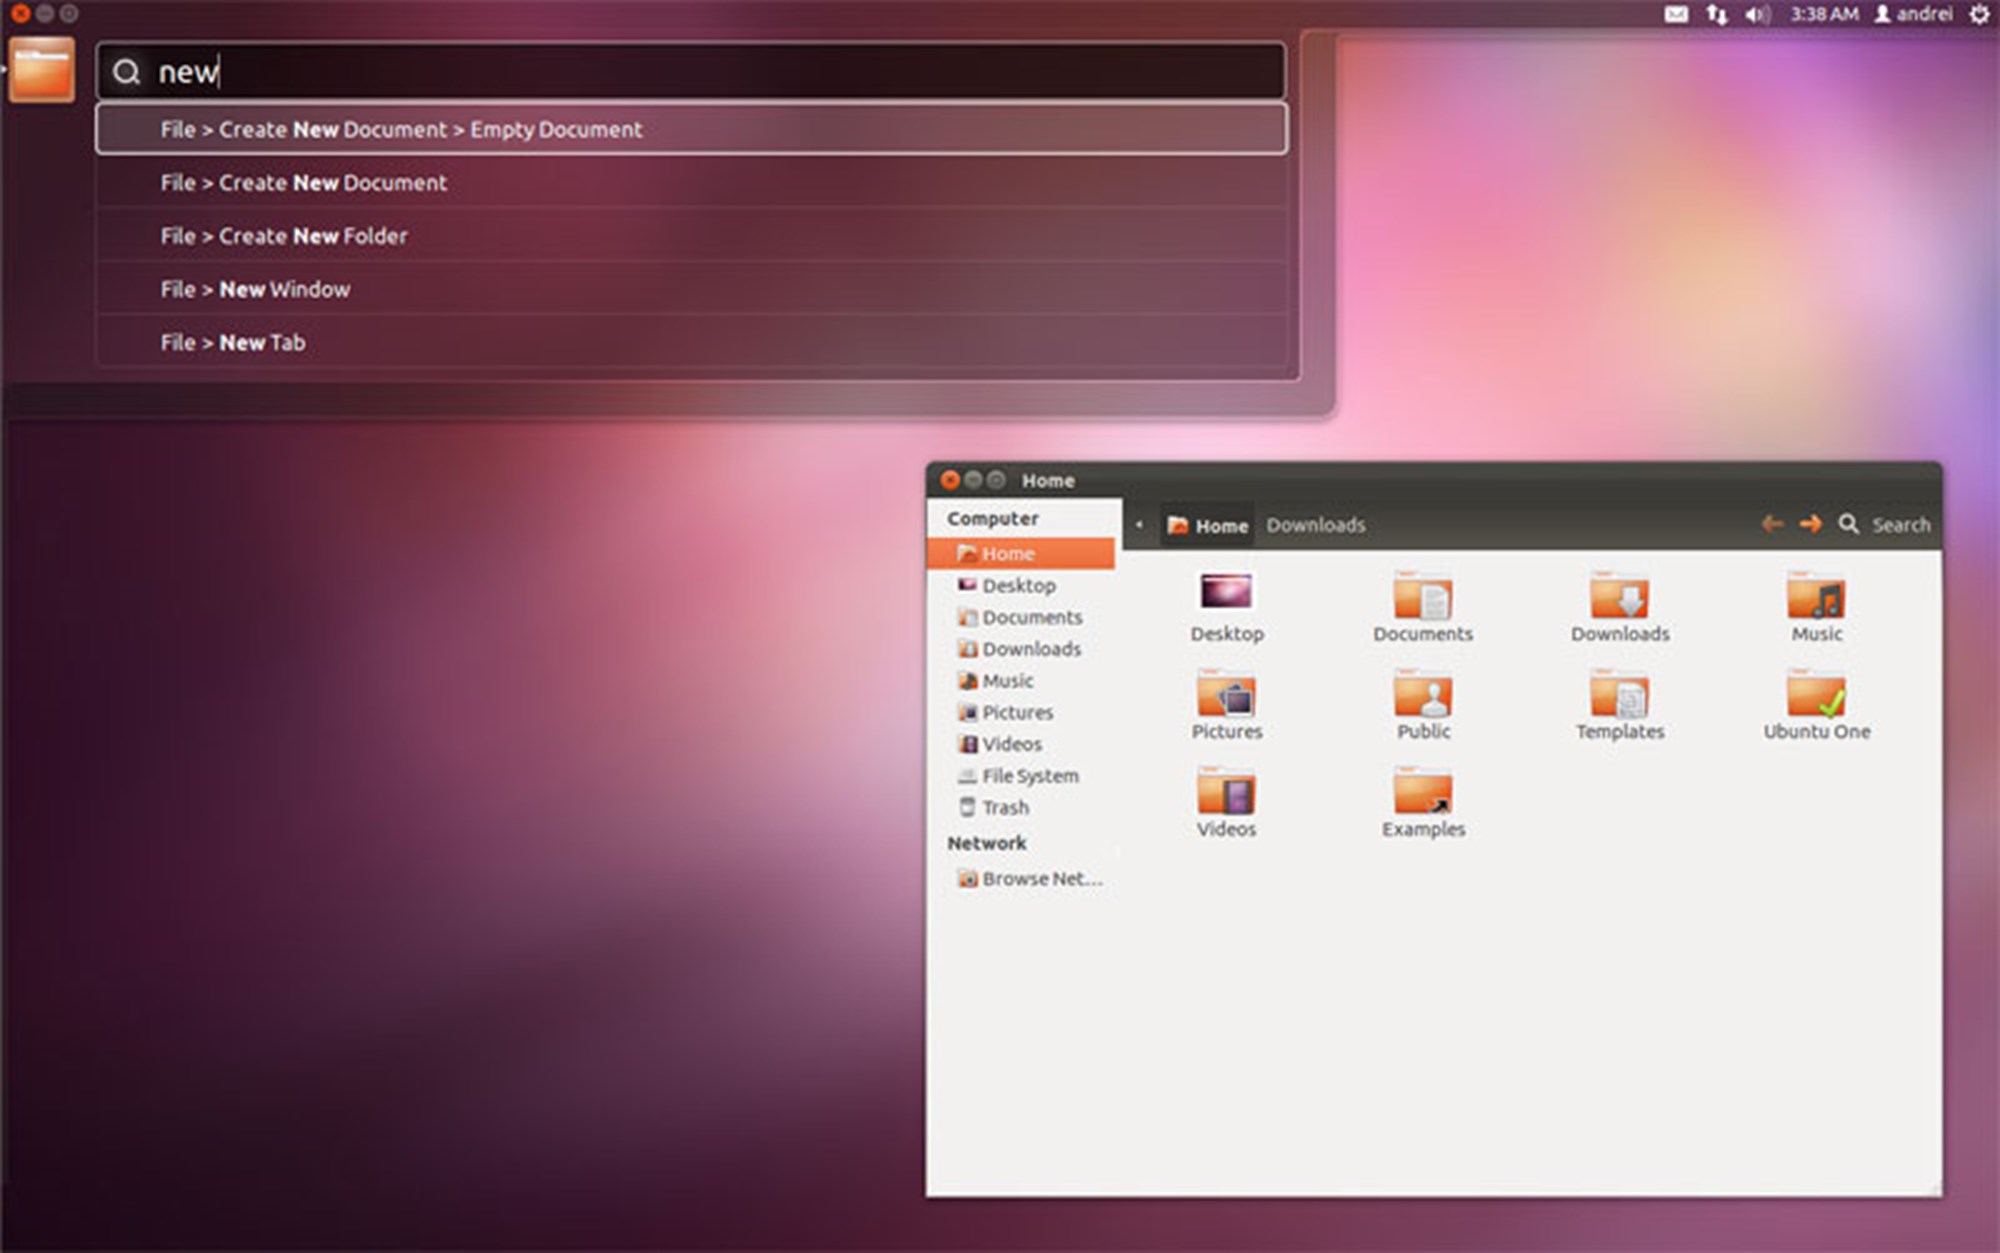Click the mail envelope indicator icon
Screen dimensions: 2000x1253
coord(1676,14)
